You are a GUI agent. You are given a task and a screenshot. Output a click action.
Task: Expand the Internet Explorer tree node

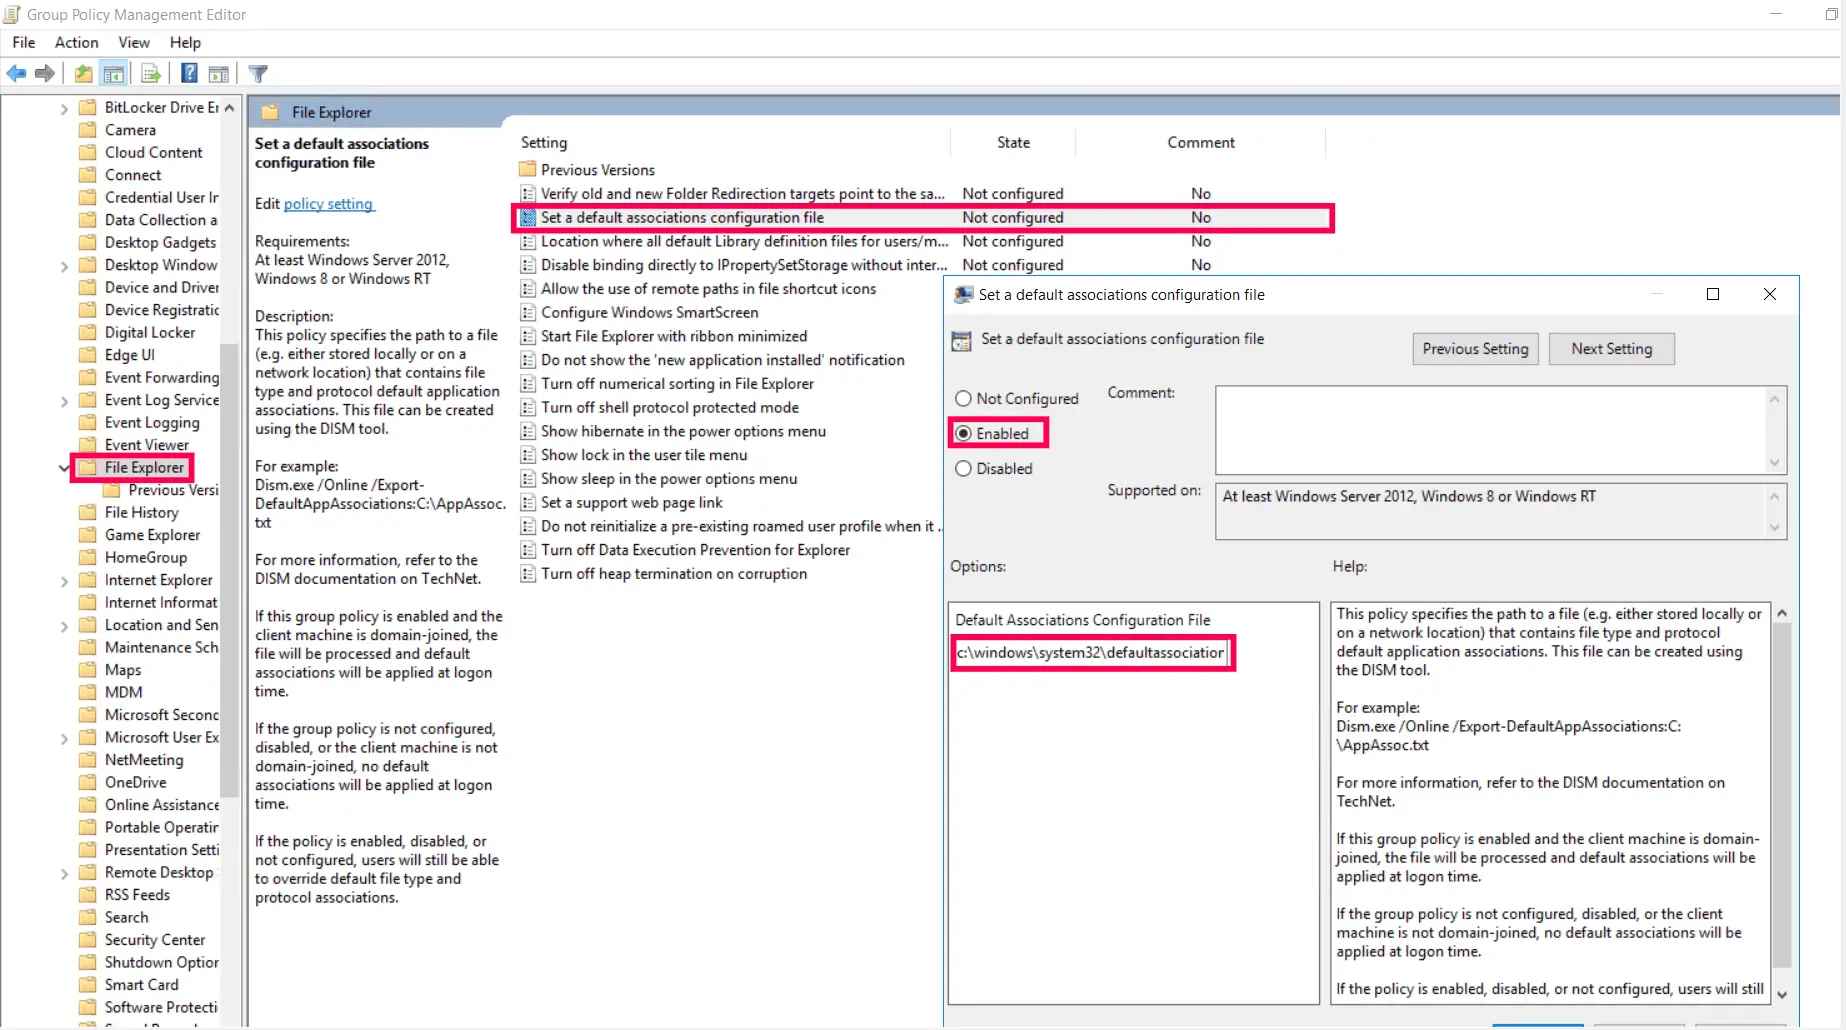[x=64, y=580]
